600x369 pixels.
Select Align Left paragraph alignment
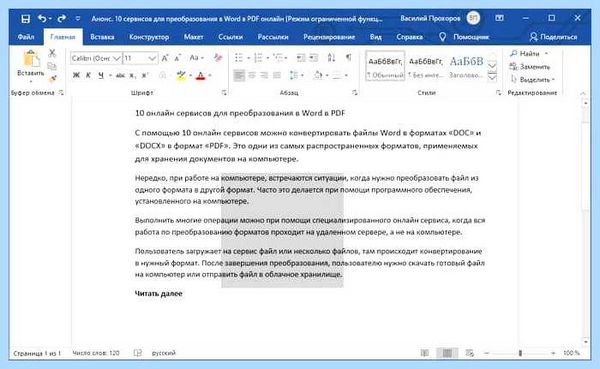tap(239, 75)
